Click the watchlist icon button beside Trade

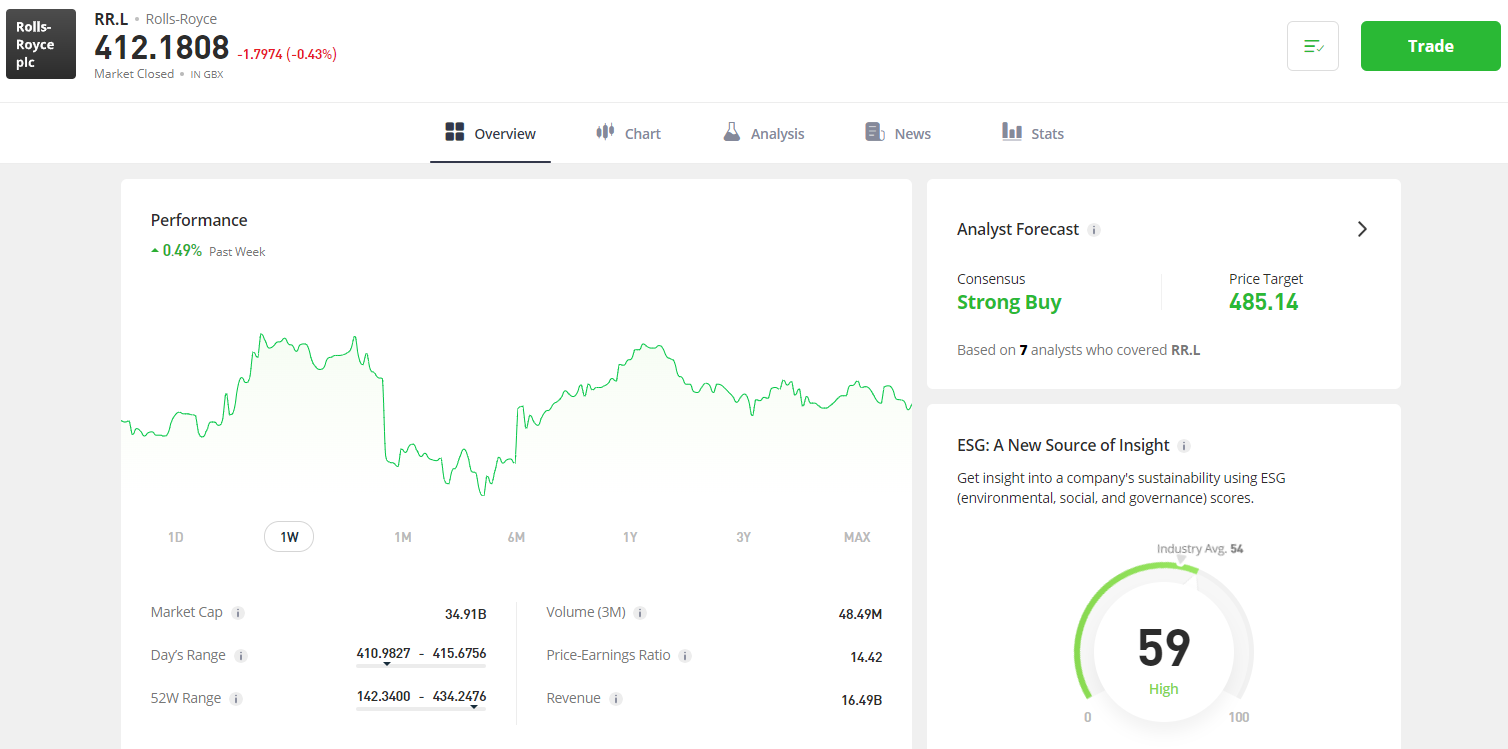point(1313,46)
